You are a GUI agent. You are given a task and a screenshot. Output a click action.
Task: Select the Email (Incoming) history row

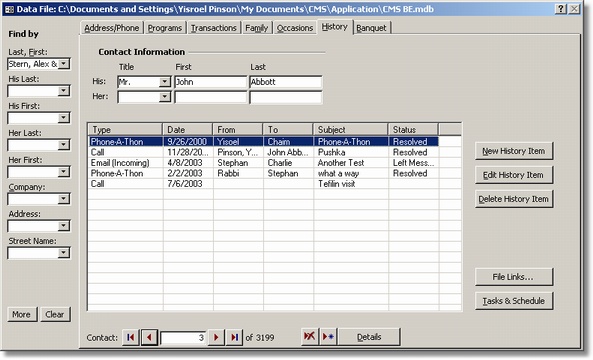coord(264,163)
